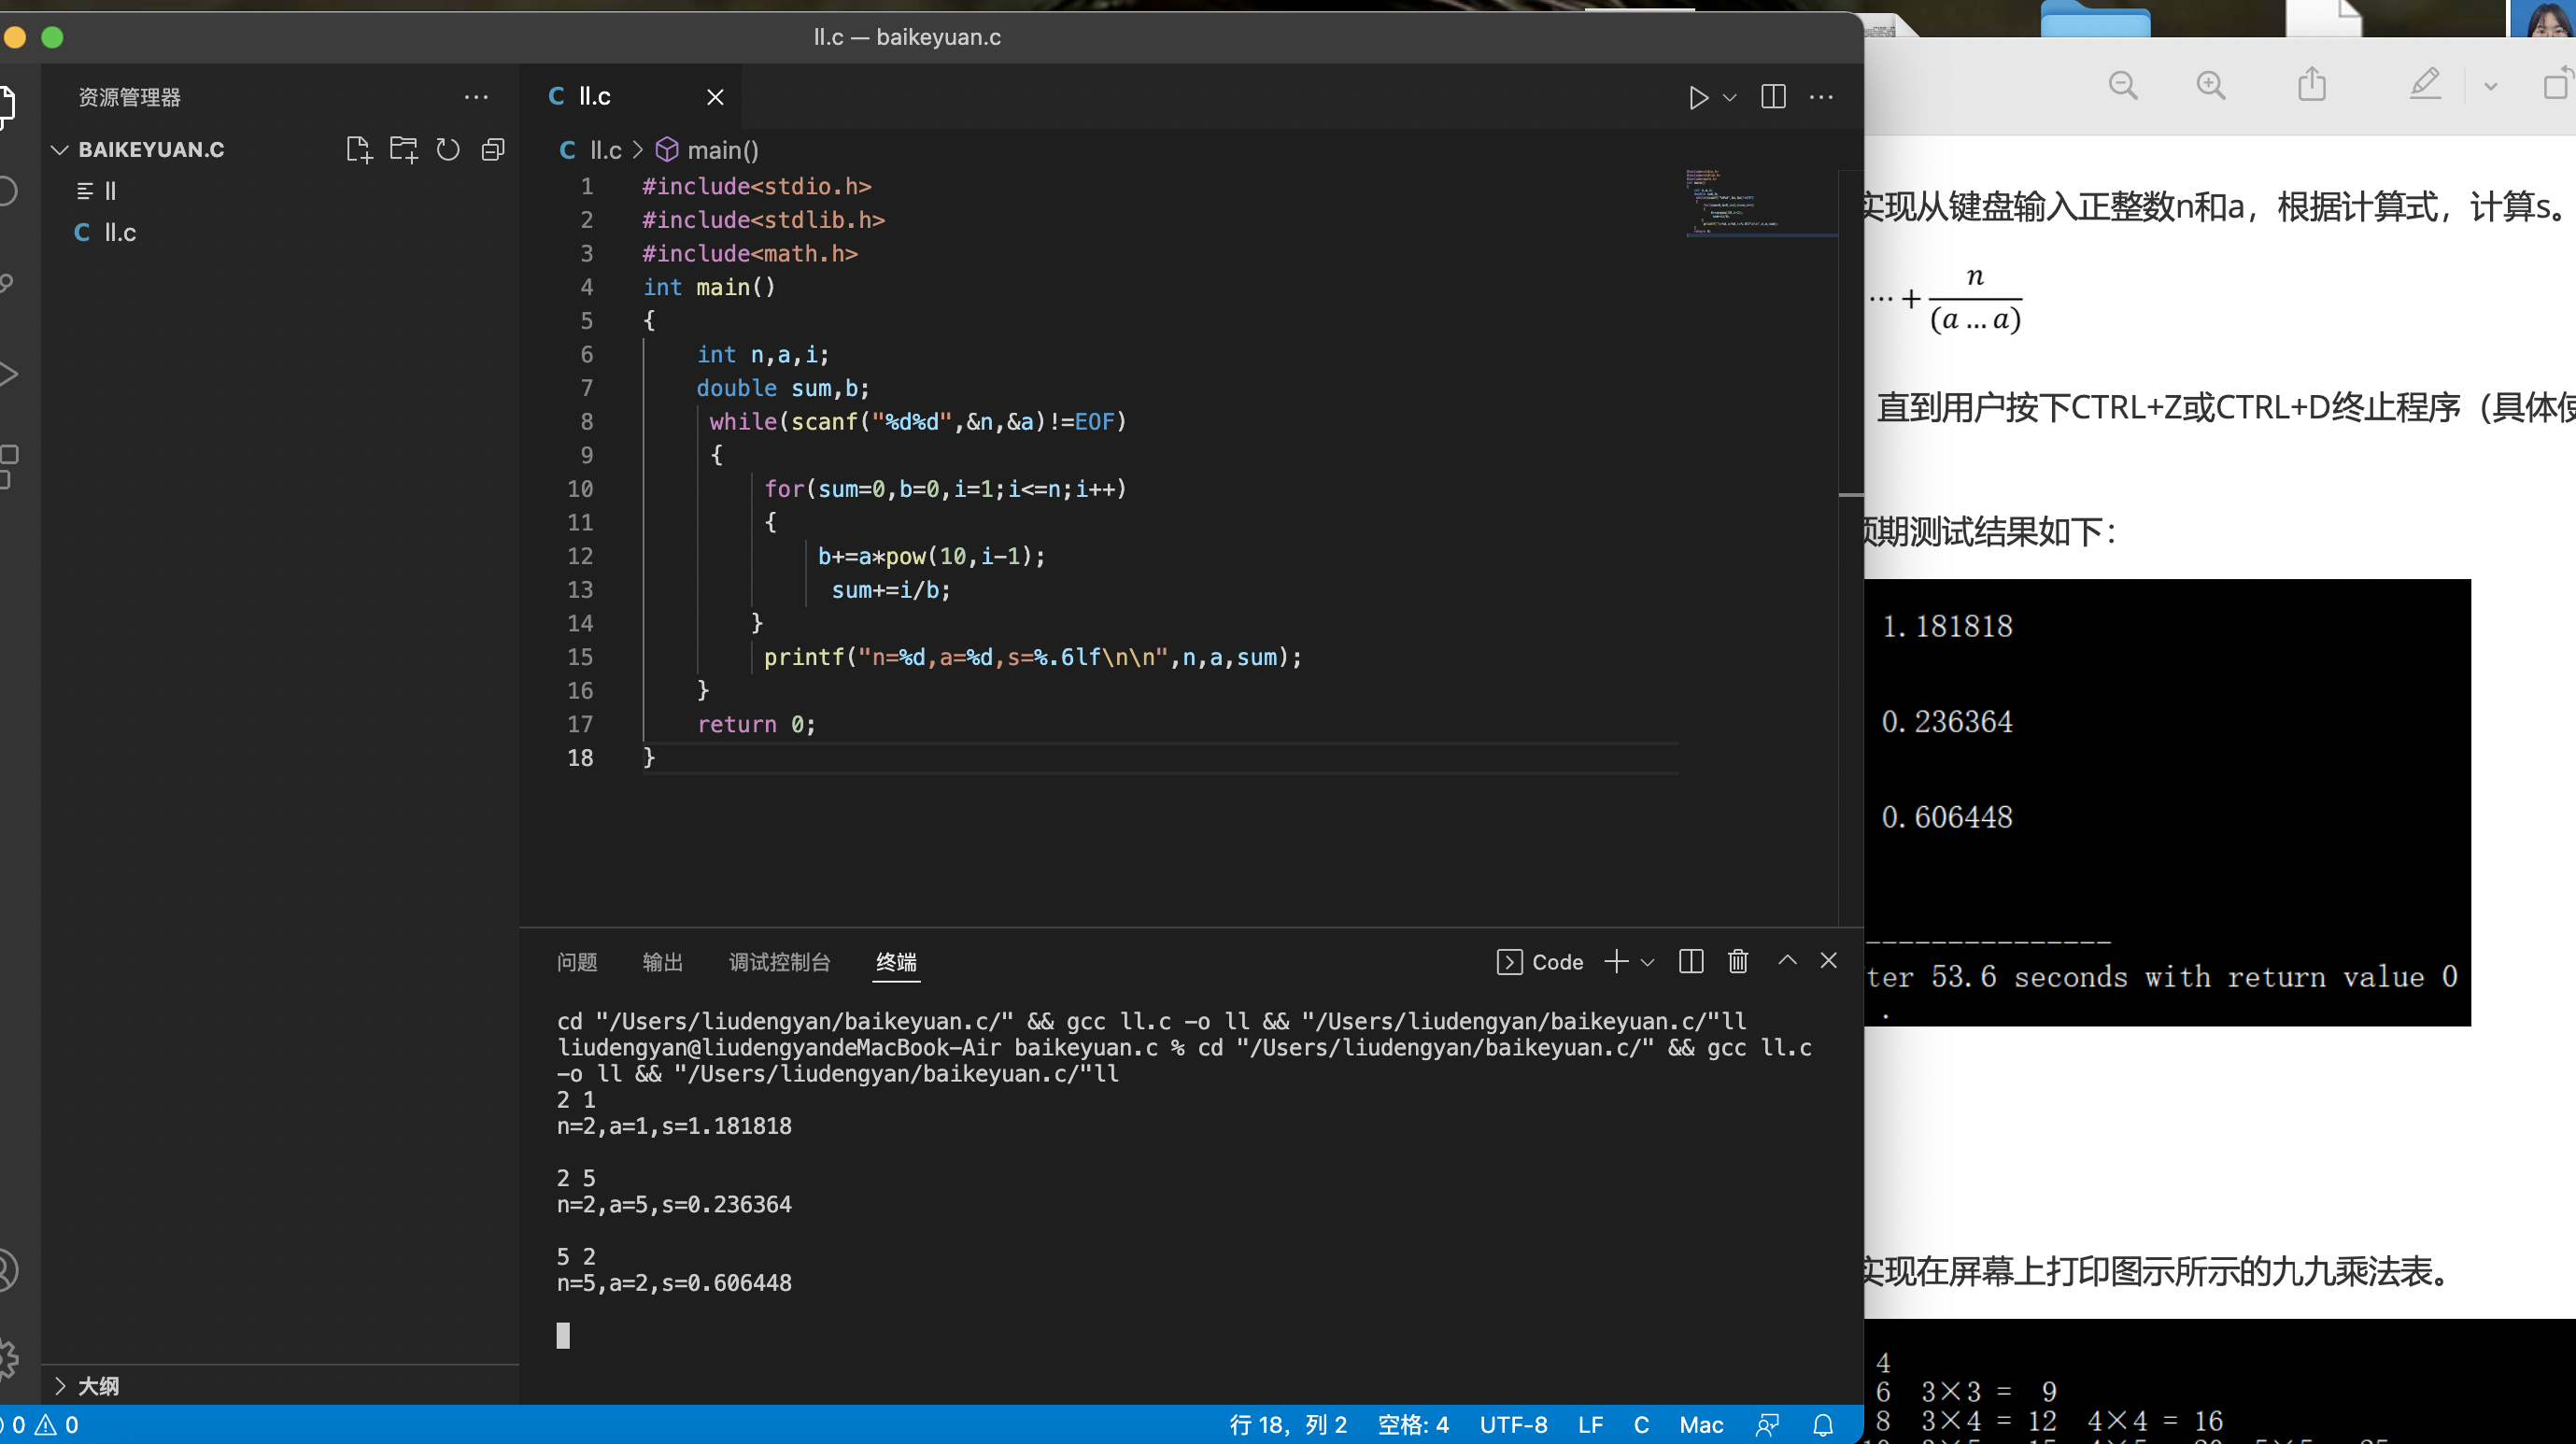Image resolution: width=2576 pixels, height=1444 pixels.
Task: Open ll.c file in explorer tree
Action: (119, 233)
